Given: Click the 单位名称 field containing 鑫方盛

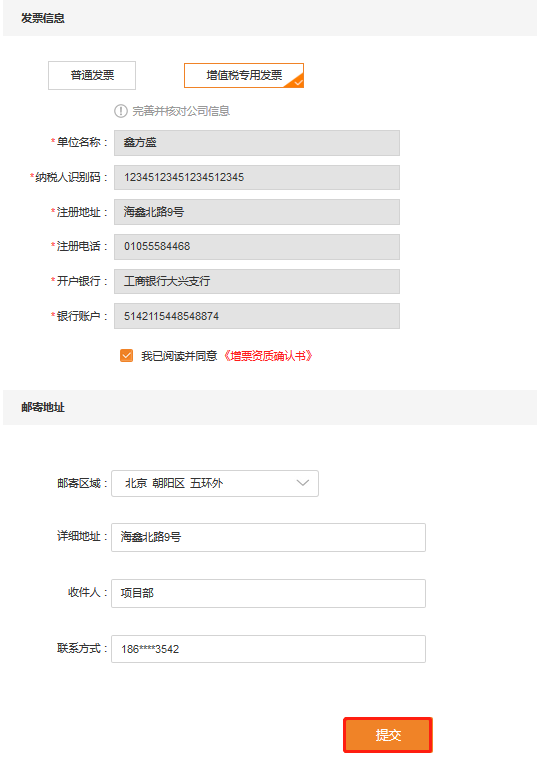Looking at the screenshot, I should point(257,143).
